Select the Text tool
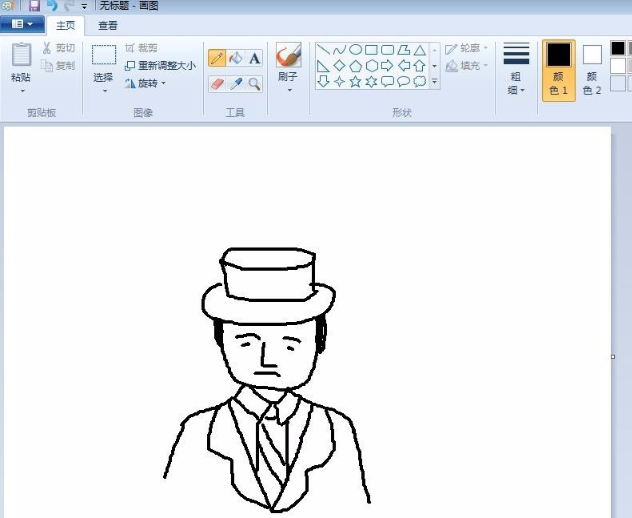Screen dimensions: 632x518 254,58
